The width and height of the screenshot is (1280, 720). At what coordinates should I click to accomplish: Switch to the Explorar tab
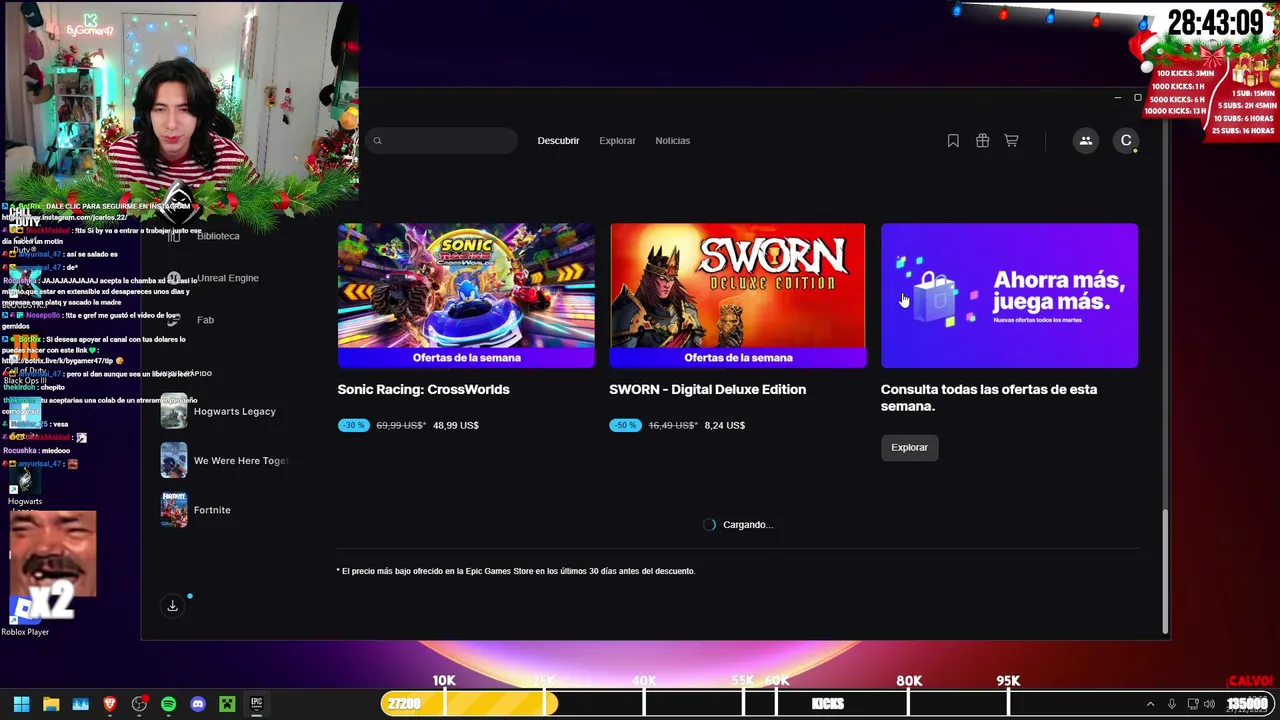[x=617, y=141]
